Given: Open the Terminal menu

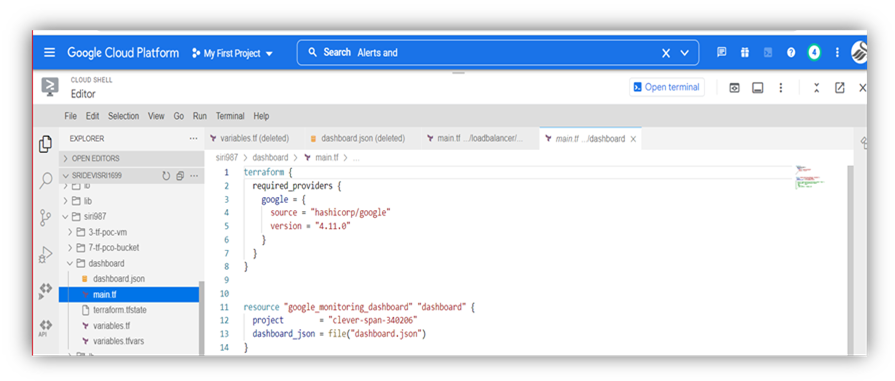Looking at the screenshot, I should [x=230, y=116].
